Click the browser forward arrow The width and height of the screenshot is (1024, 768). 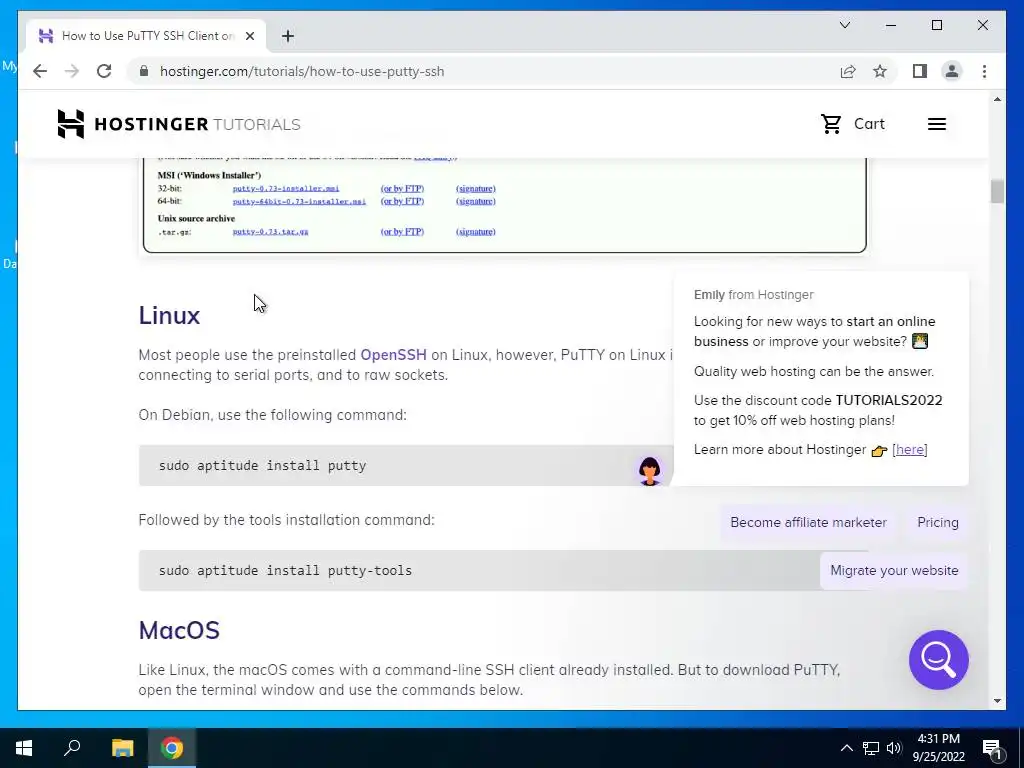pyautogui.click(x=72, y=71)
